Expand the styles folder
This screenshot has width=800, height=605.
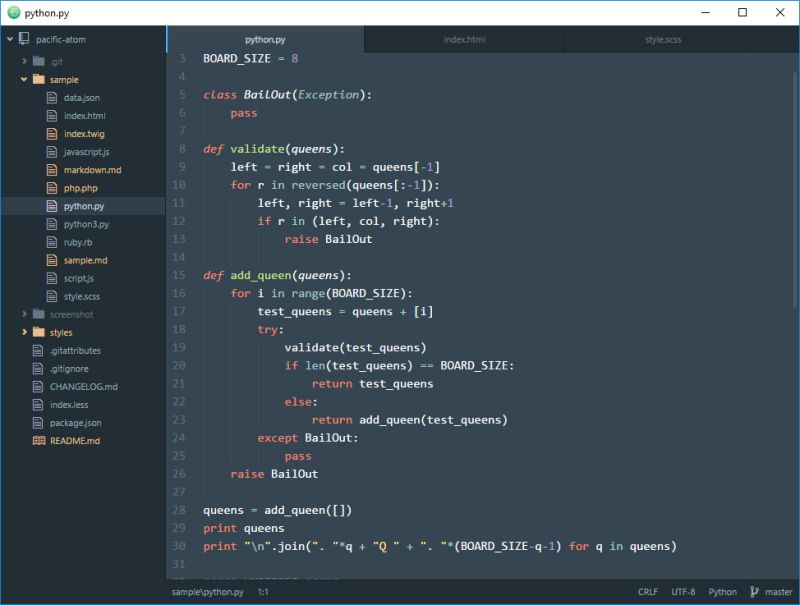tap(24, 332)
